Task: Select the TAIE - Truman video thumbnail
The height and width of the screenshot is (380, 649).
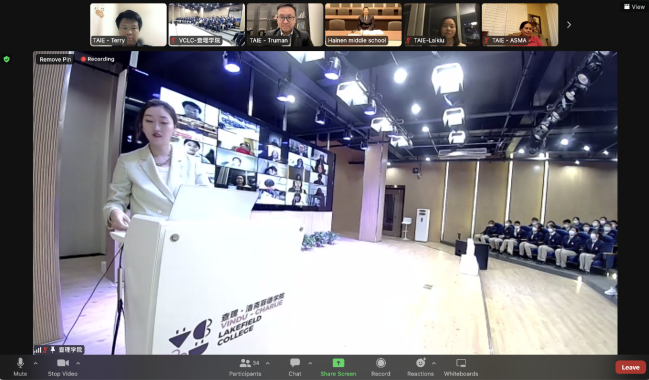Action: pos(285,24)
